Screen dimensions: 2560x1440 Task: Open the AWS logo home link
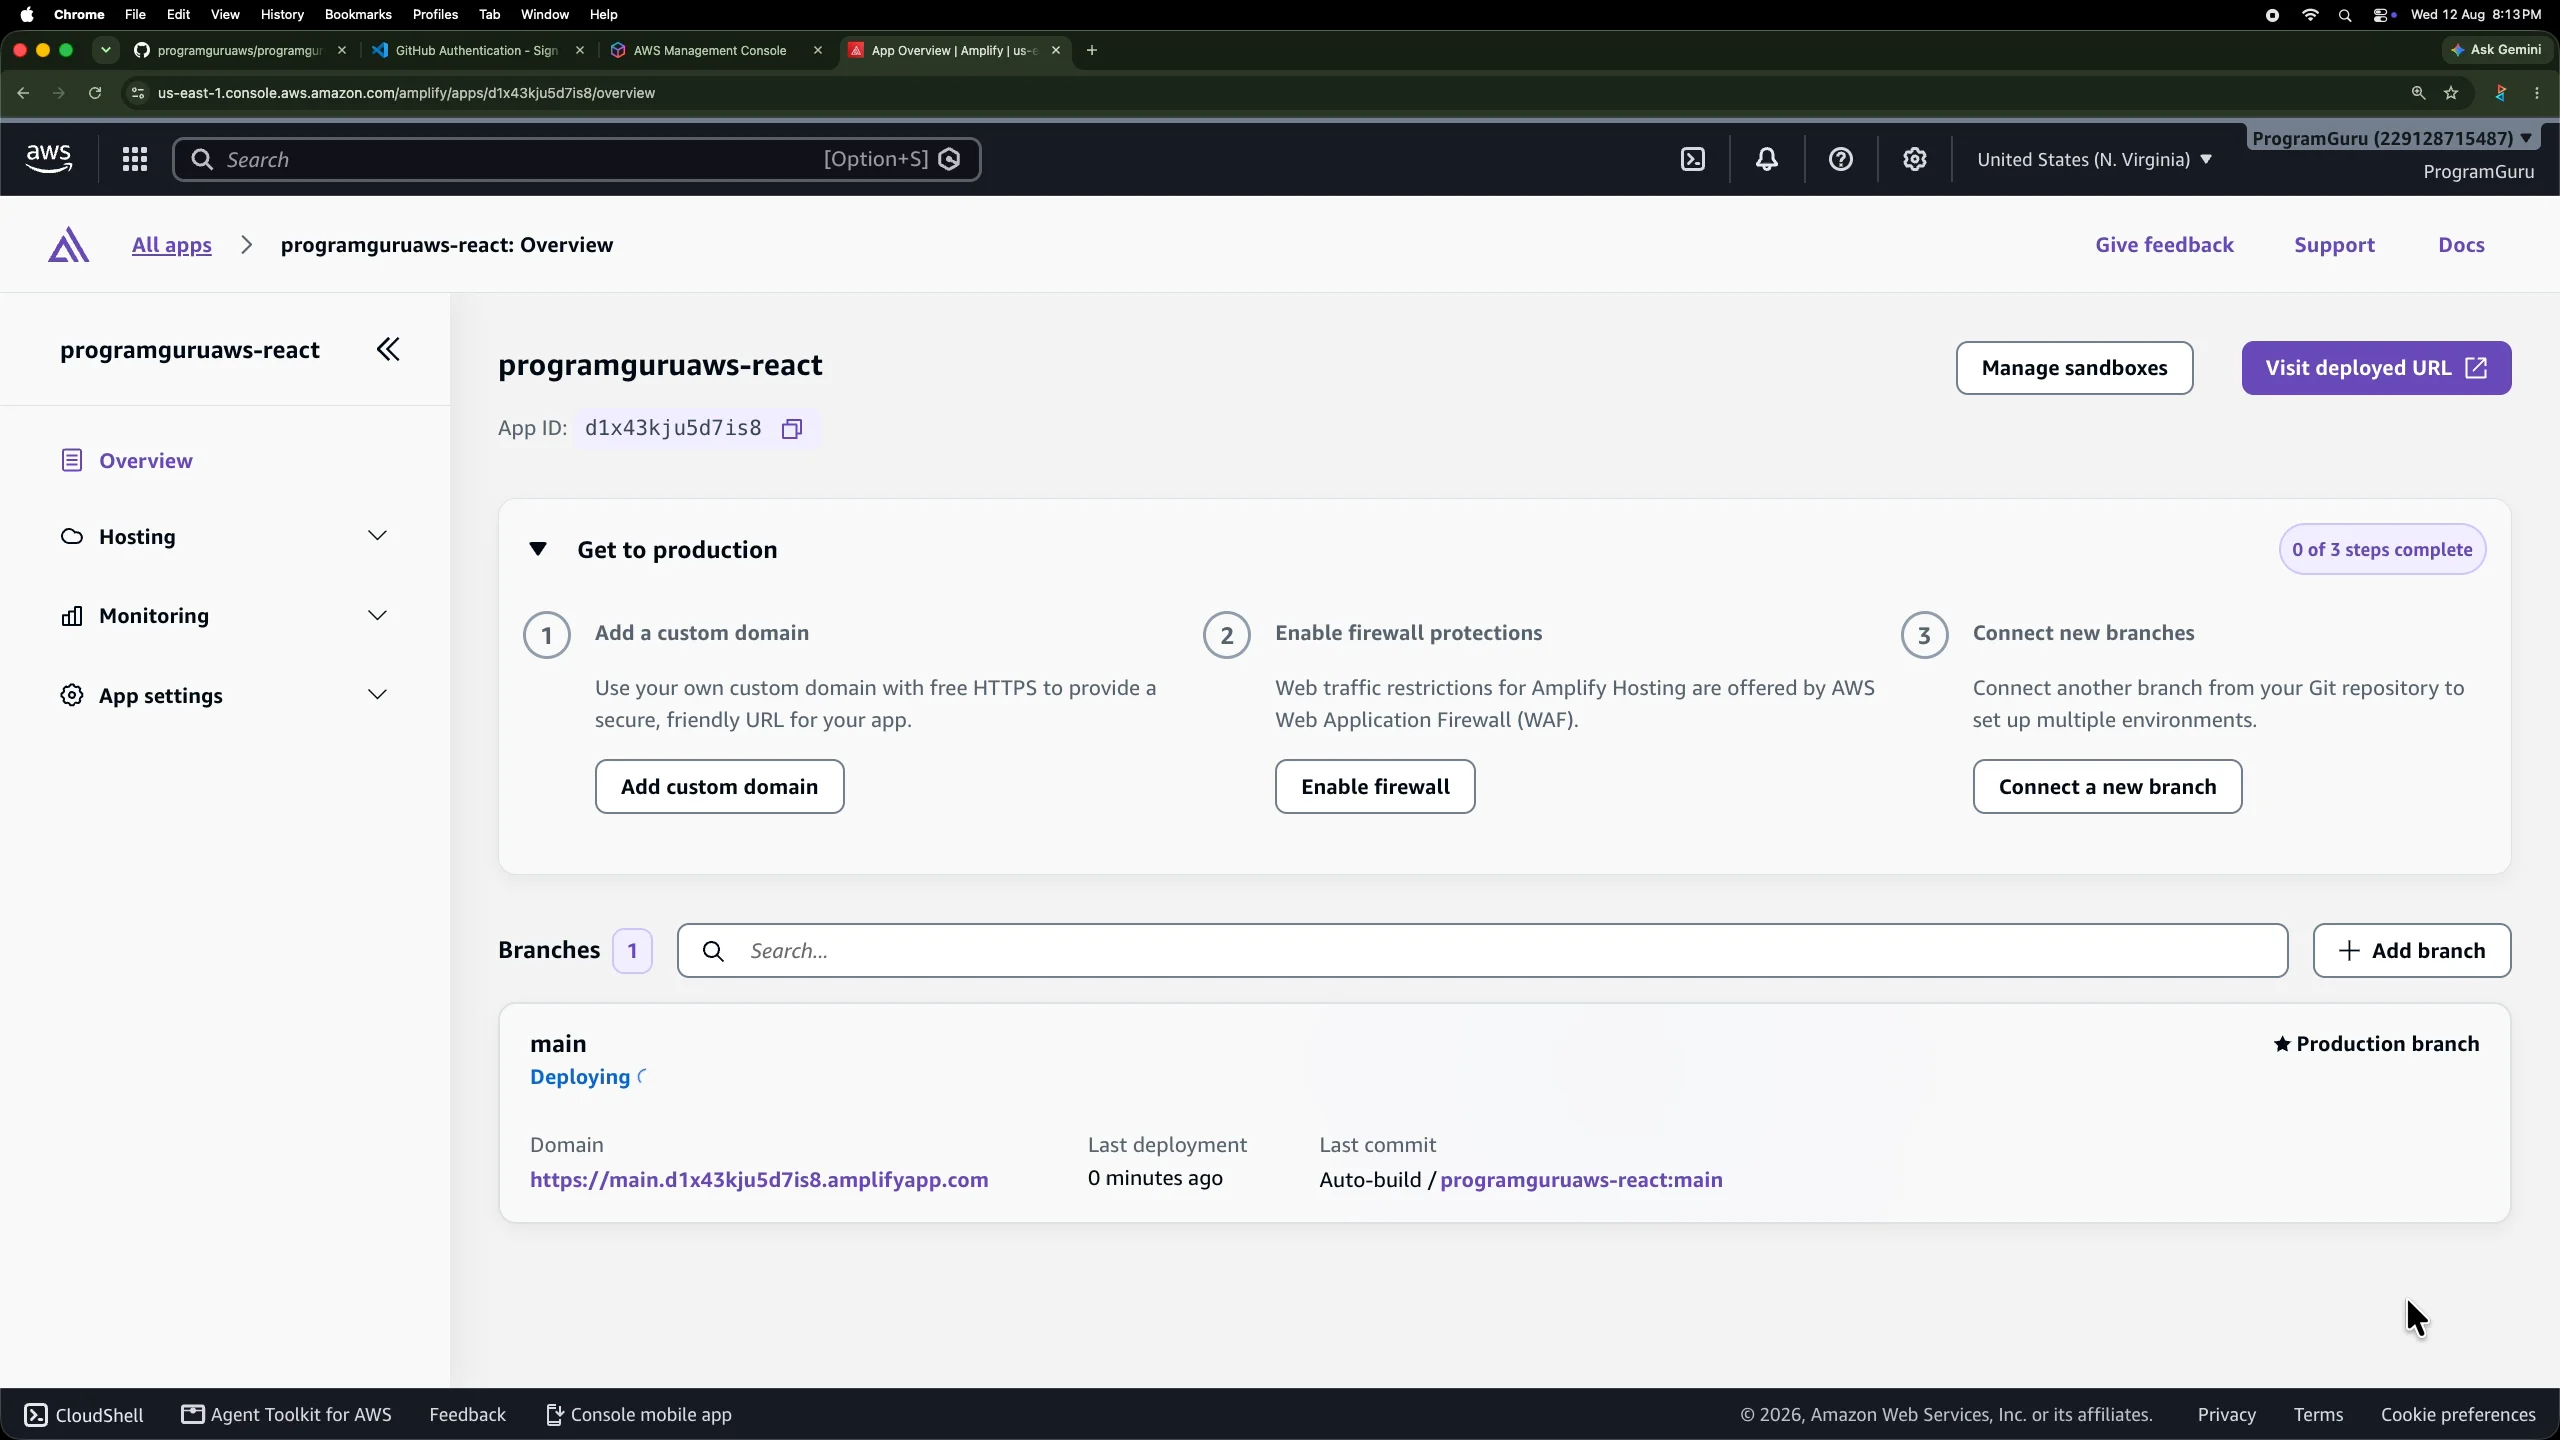(48, 159)
